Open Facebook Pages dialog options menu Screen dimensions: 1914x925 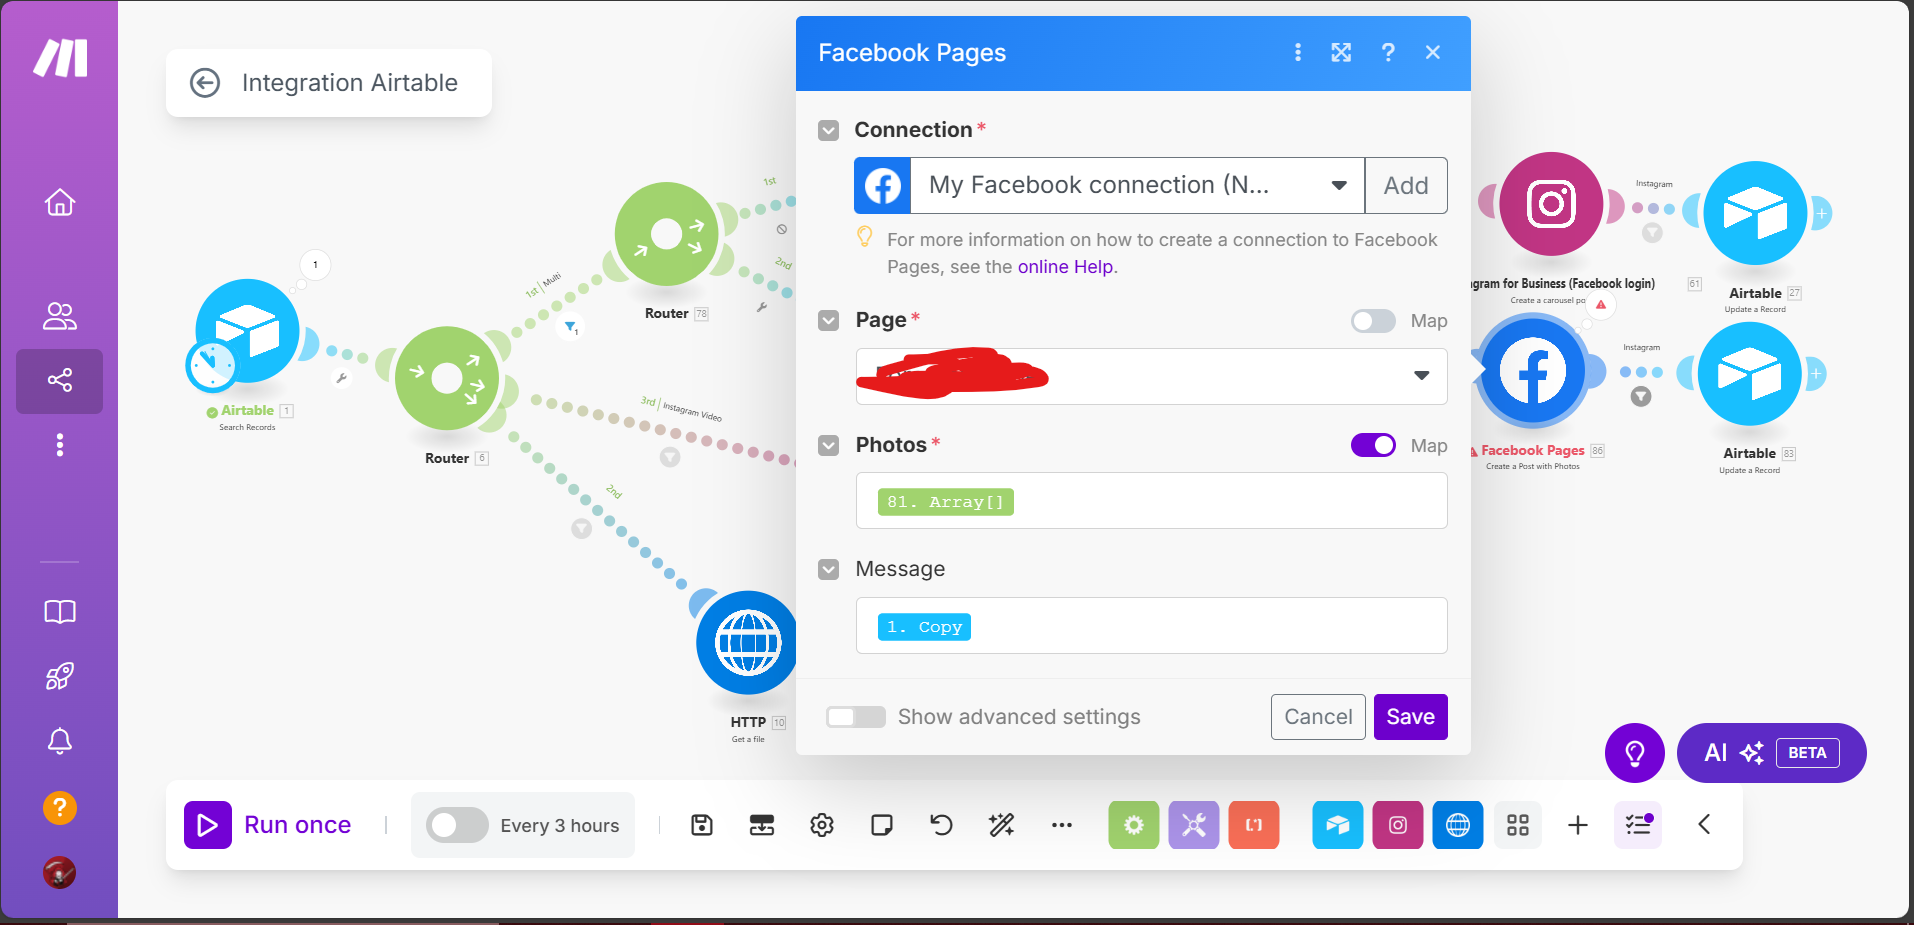(1298, 52)
